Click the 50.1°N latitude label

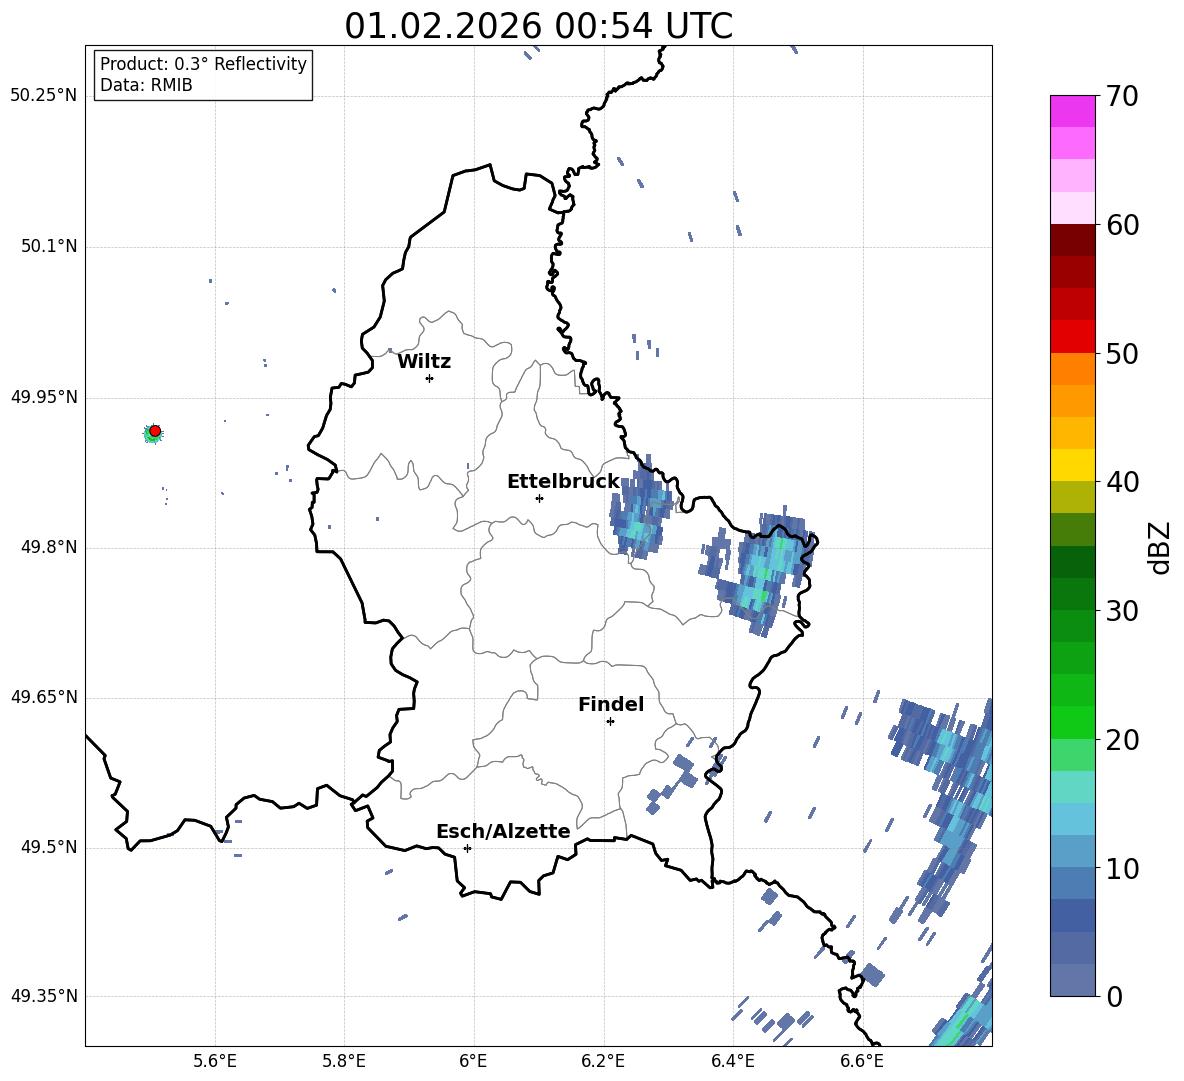coord(48,246)
